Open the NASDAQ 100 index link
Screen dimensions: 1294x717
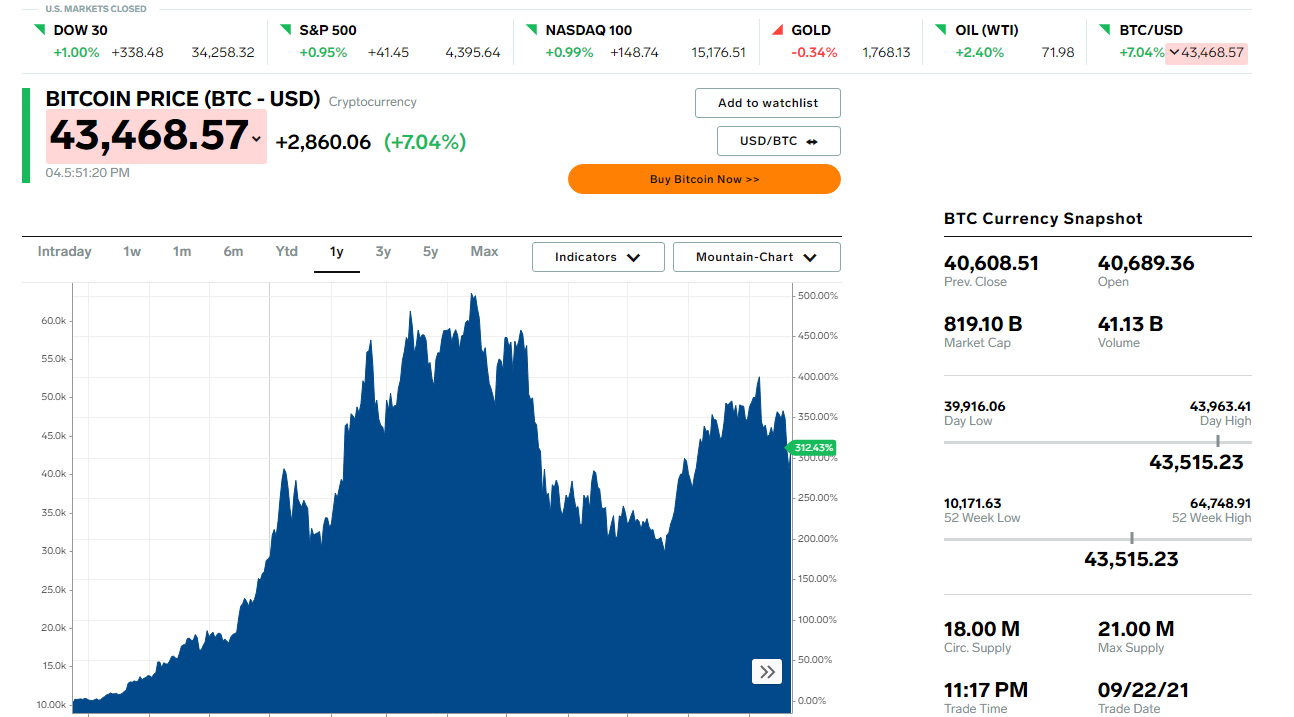(589, 30)
